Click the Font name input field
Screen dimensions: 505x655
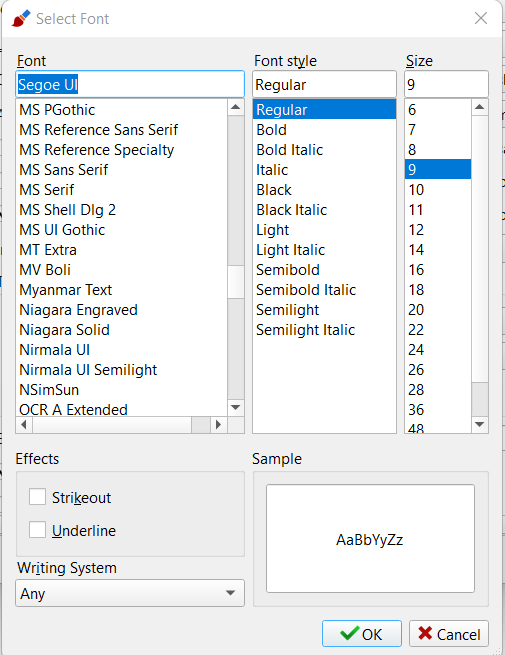pos(130,84)
